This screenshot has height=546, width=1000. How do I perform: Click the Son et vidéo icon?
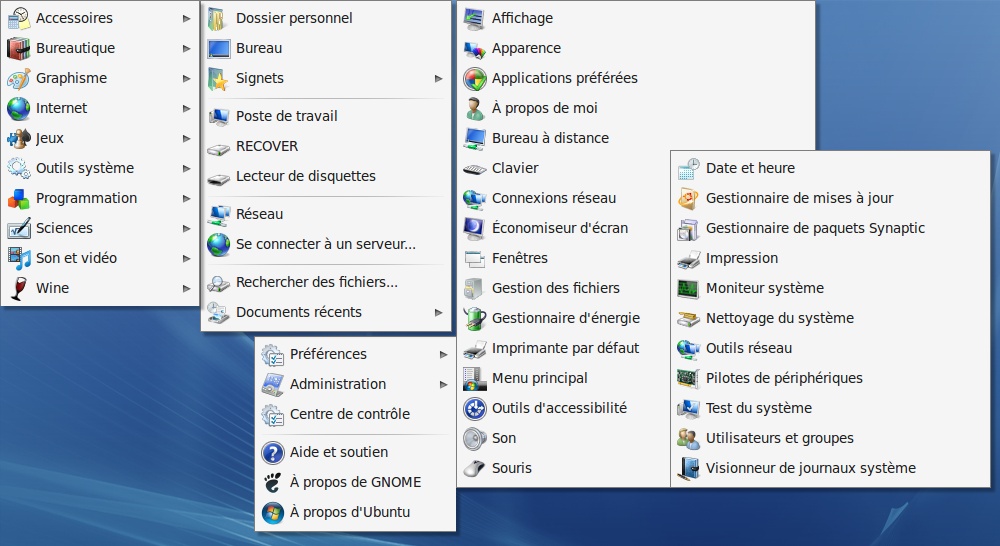pos(18,258)
